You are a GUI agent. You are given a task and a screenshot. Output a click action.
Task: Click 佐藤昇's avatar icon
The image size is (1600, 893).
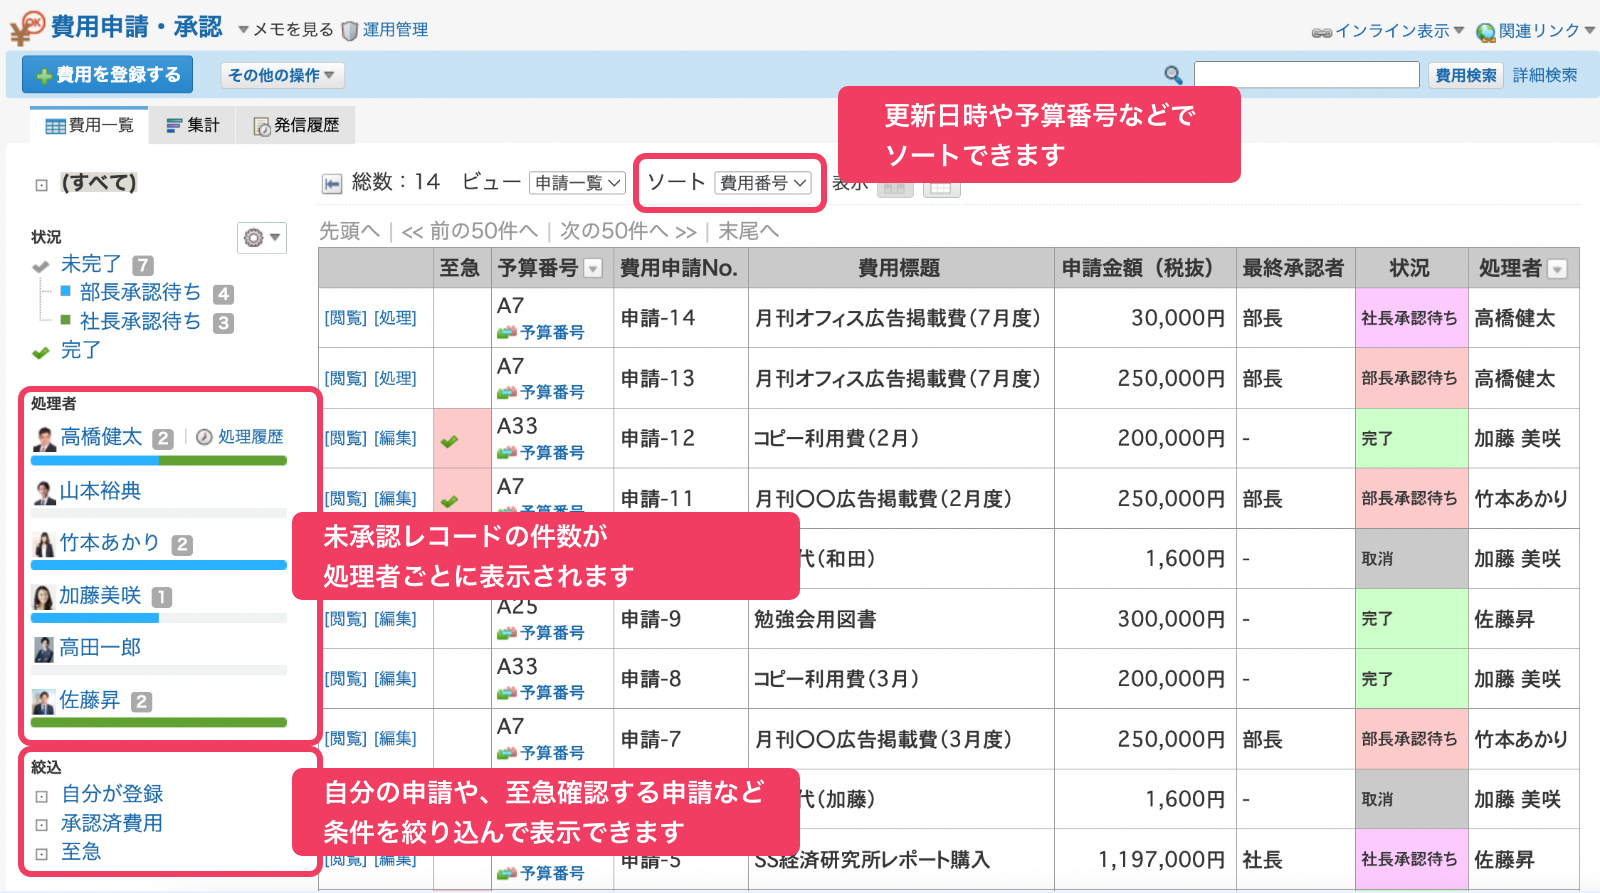pyautogui.click(x=43, y=701)
